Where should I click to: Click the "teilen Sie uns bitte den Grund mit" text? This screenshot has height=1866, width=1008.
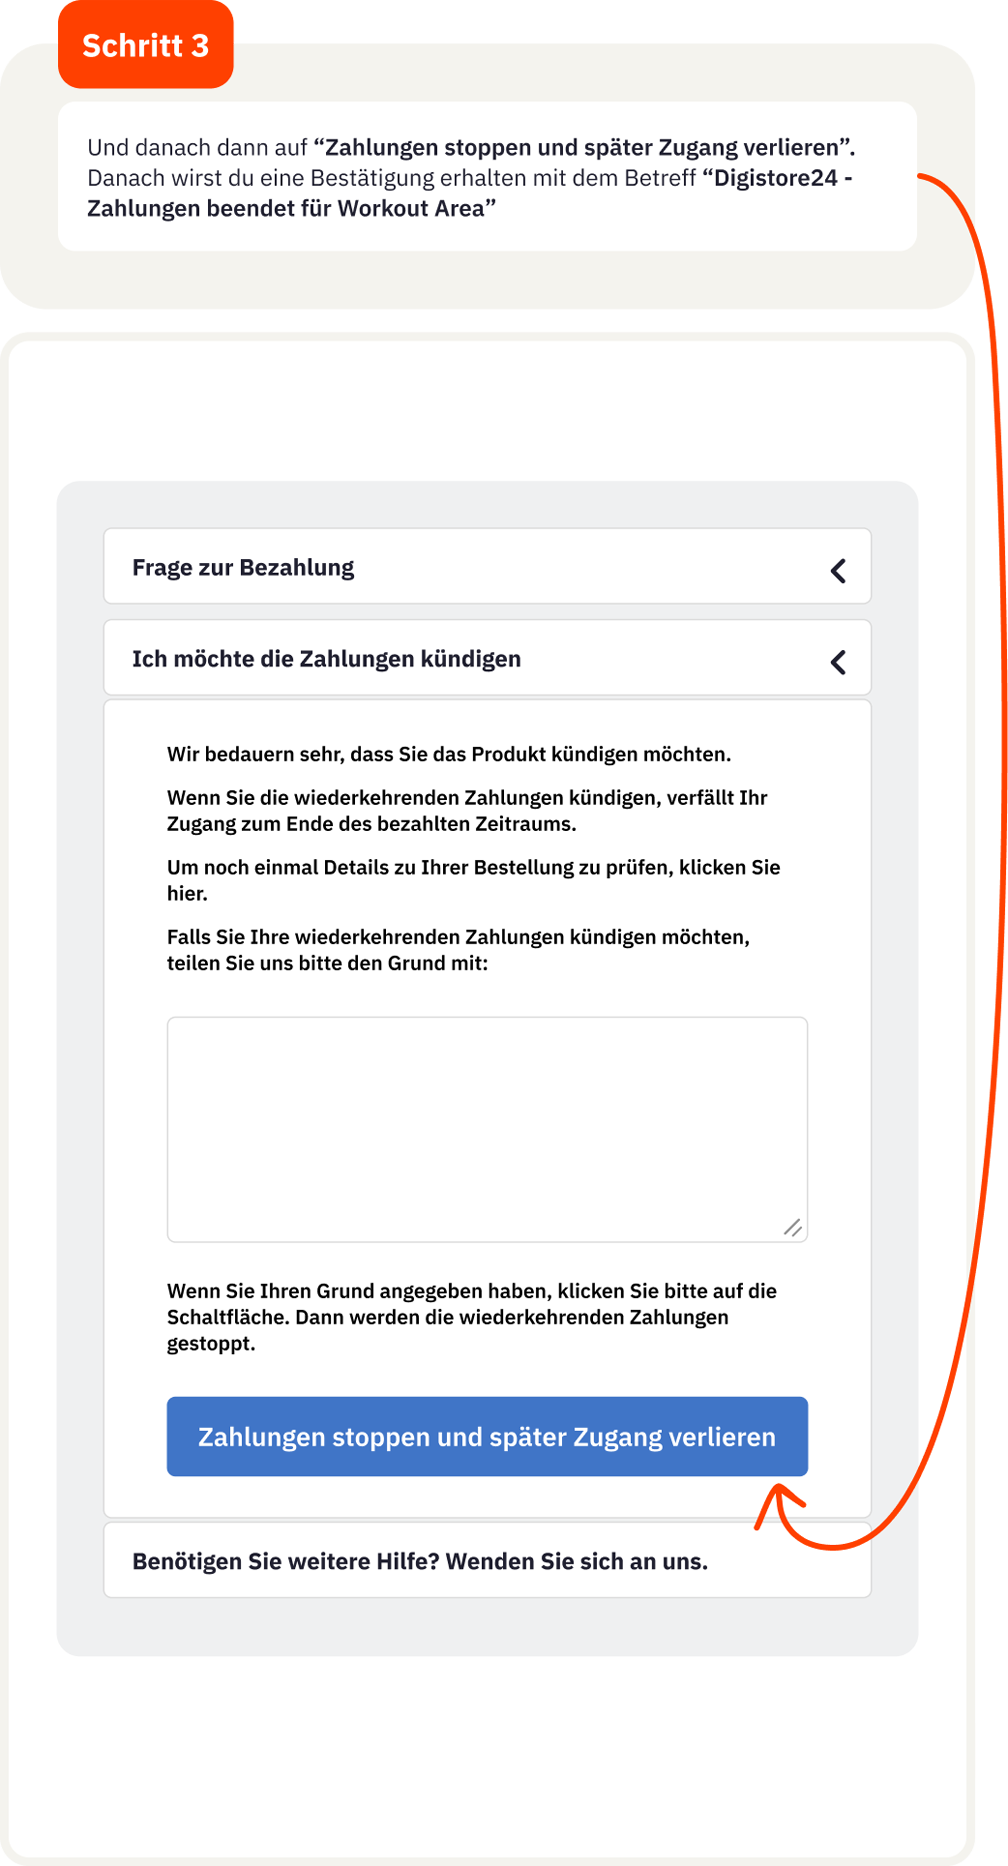point(327,963)
